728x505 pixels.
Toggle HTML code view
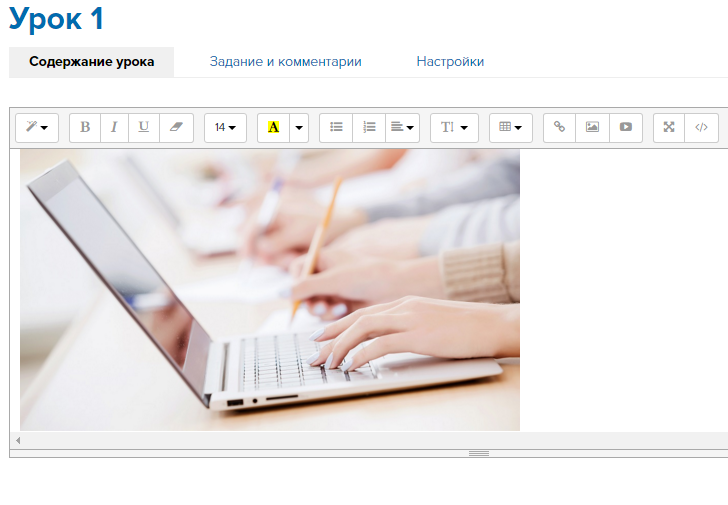pyautogui.click(x=701, y=127)
